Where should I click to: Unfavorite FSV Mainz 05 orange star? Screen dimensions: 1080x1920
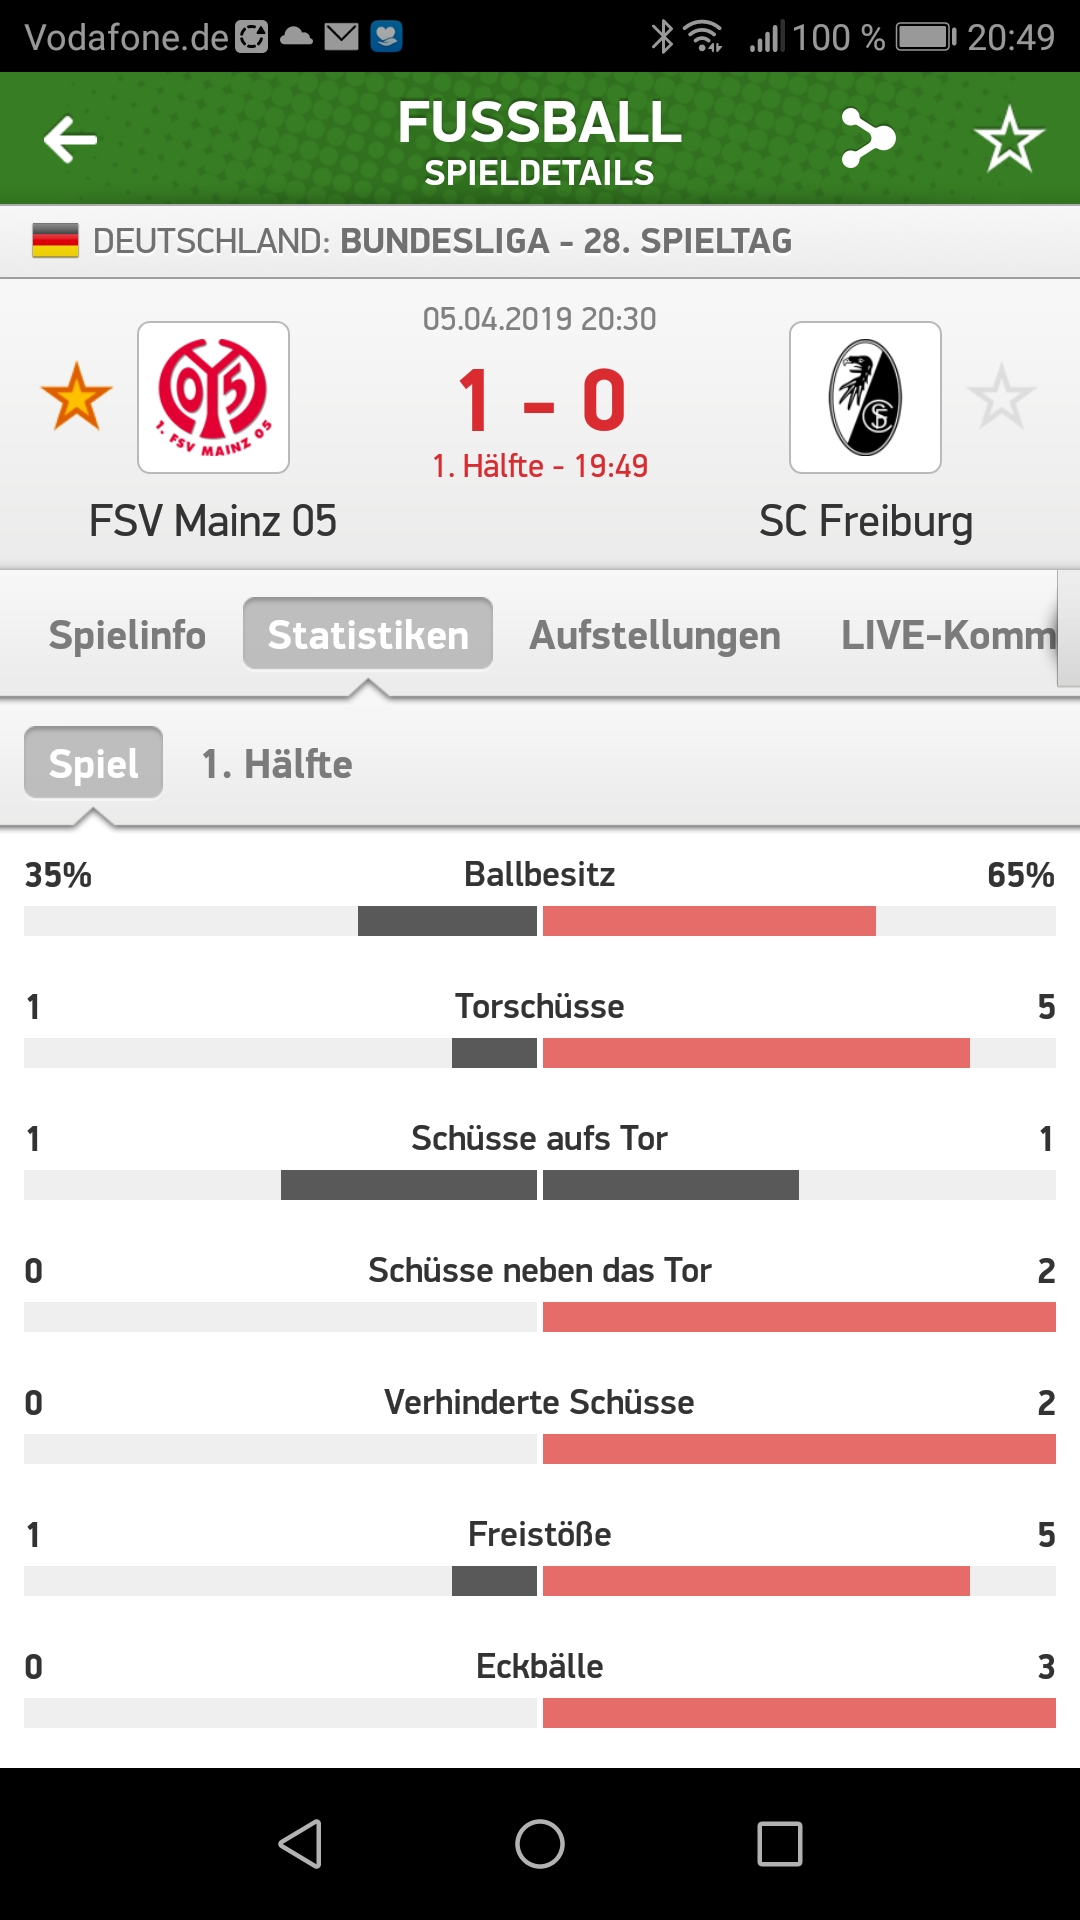76,397
